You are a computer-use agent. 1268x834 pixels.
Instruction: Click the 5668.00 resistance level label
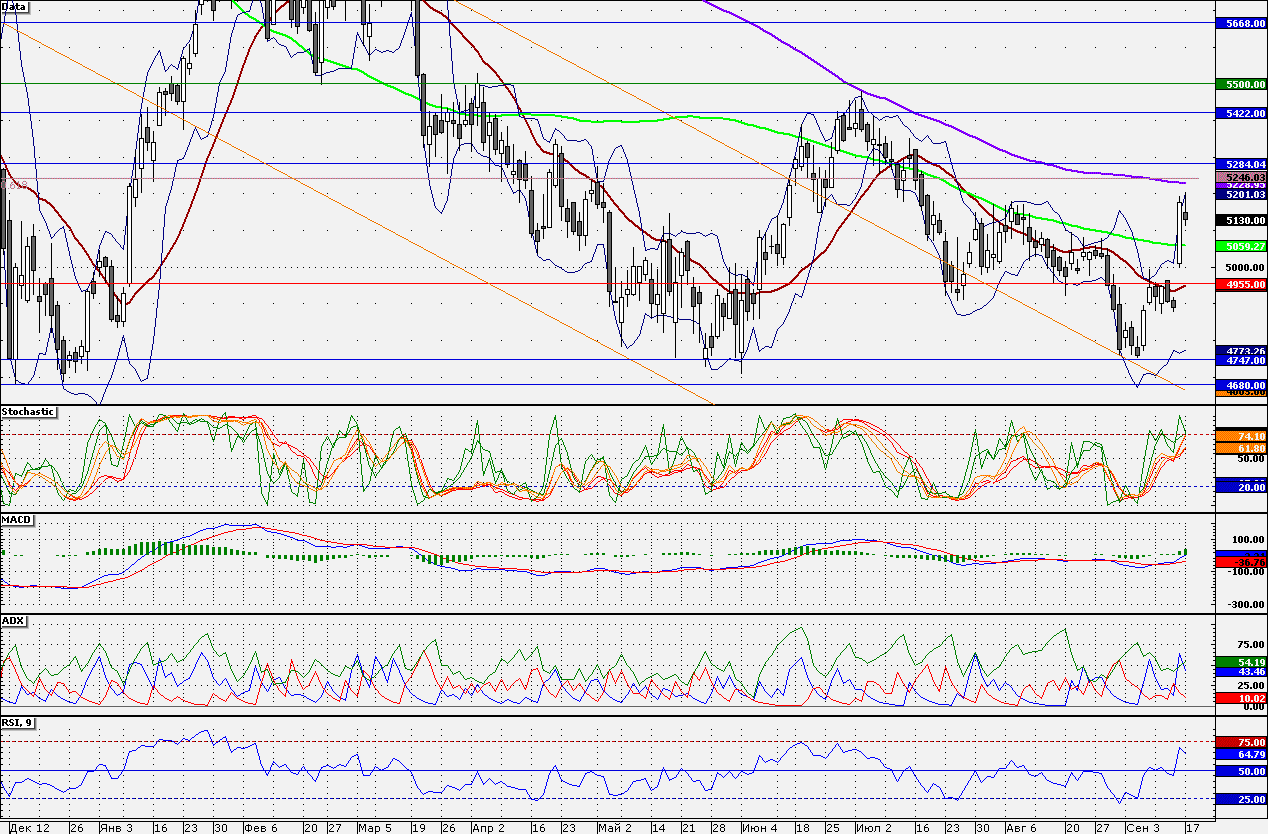pos(1240,23)
